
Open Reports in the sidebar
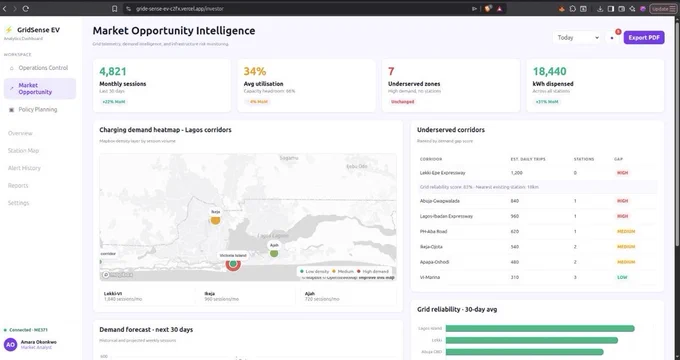[18, 186]
